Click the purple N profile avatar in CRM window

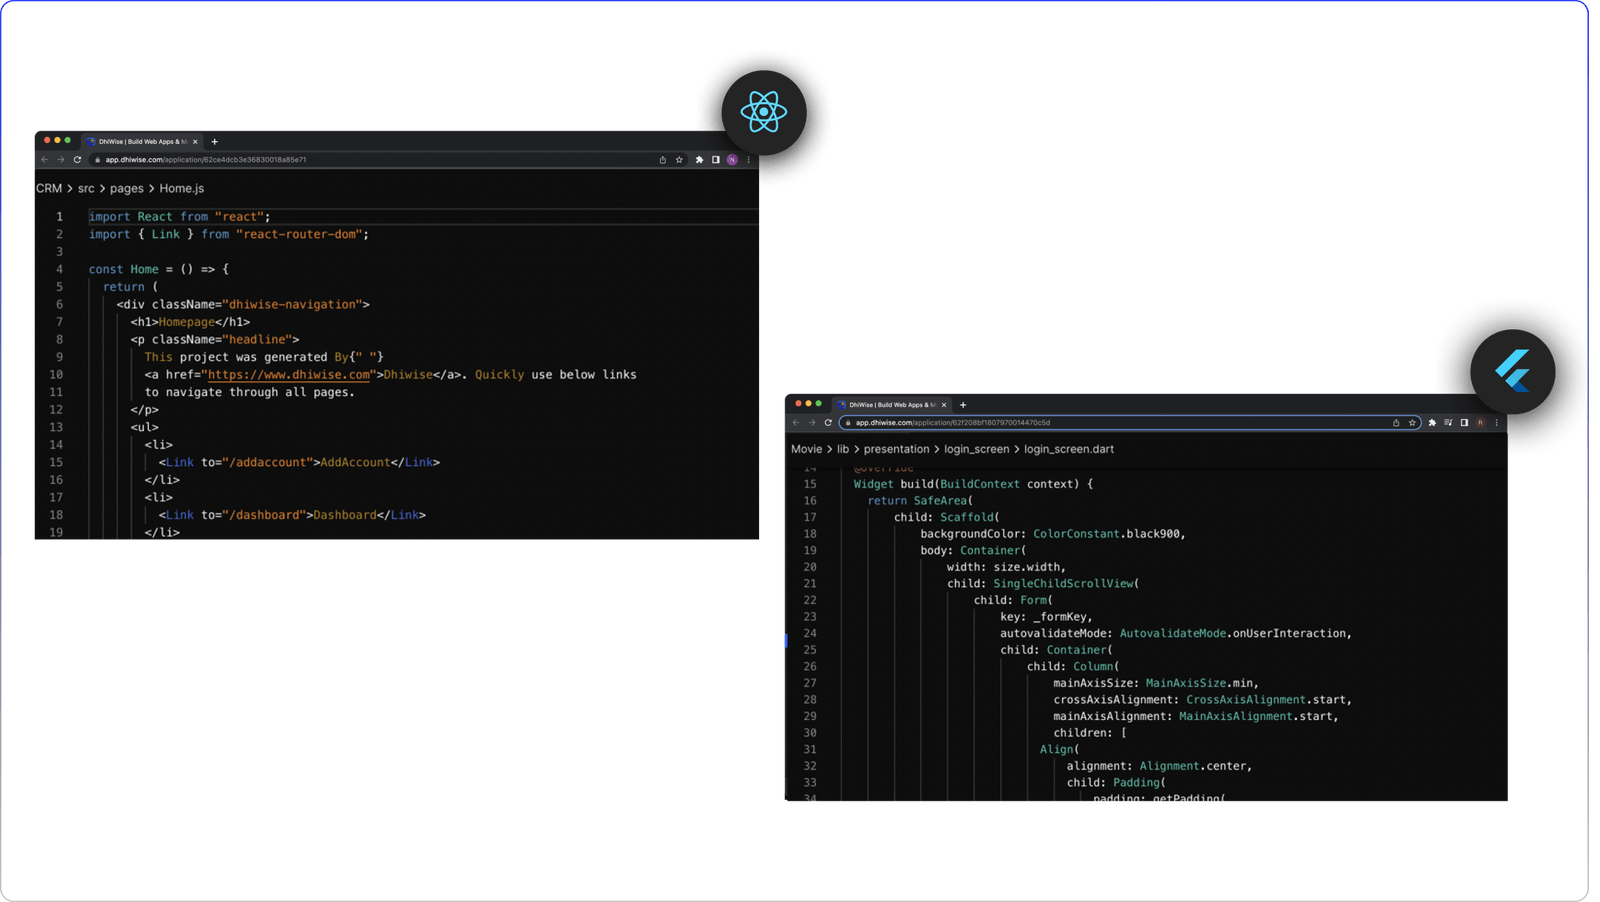tap(732, 160)
